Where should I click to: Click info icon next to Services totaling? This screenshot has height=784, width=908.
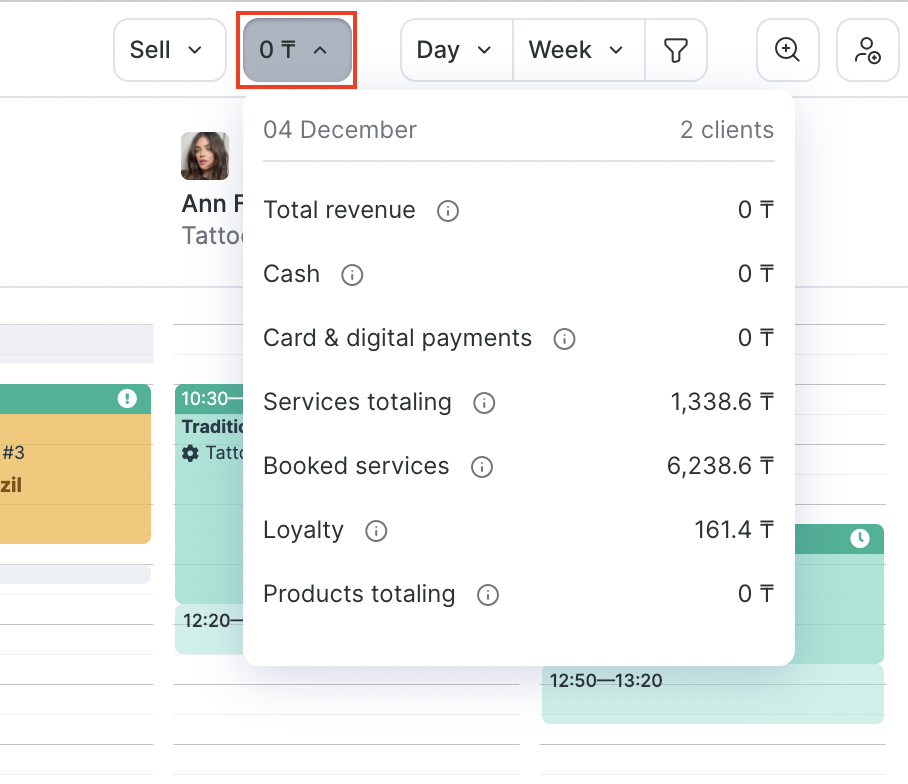pos(484,403)
